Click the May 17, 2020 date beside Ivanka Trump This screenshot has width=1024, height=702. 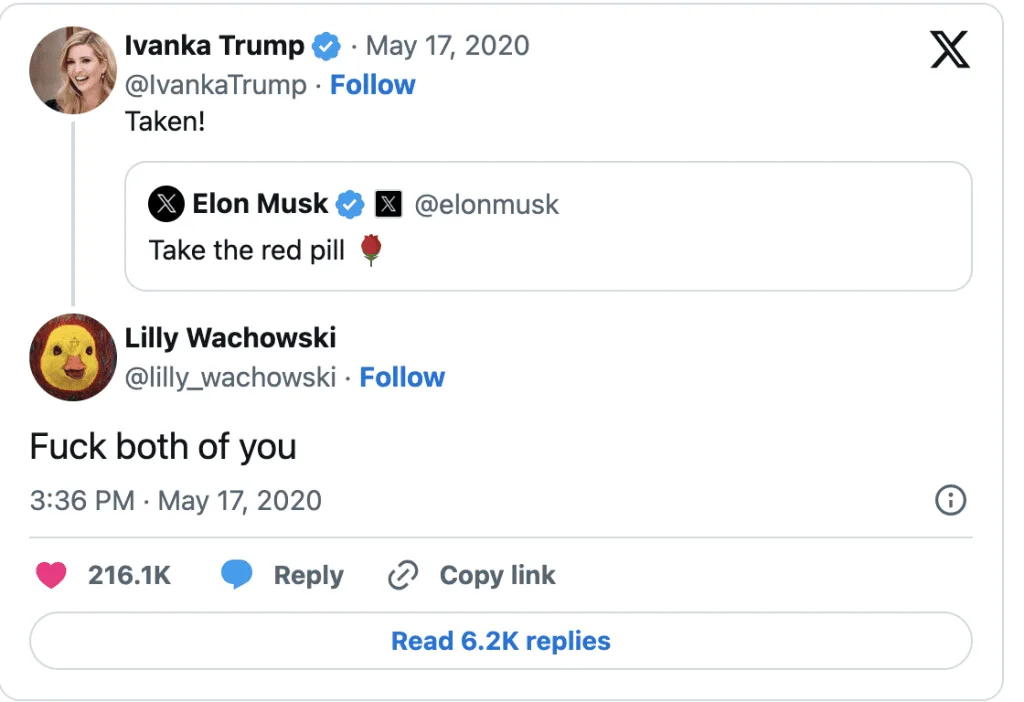[447, 46]
